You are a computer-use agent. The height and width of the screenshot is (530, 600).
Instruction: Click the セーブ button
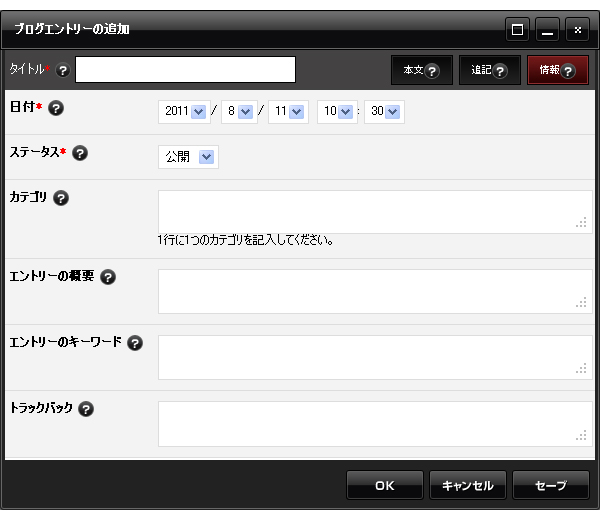(551, 485)
